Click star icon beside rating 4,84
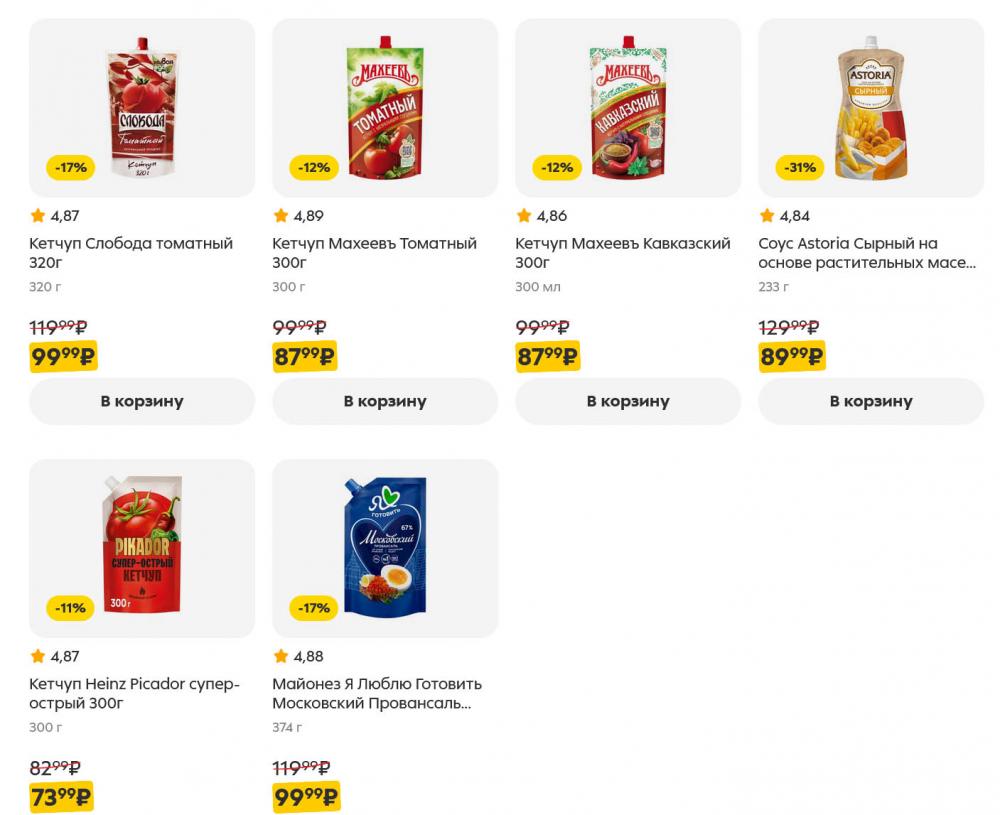 coord(767,216)
